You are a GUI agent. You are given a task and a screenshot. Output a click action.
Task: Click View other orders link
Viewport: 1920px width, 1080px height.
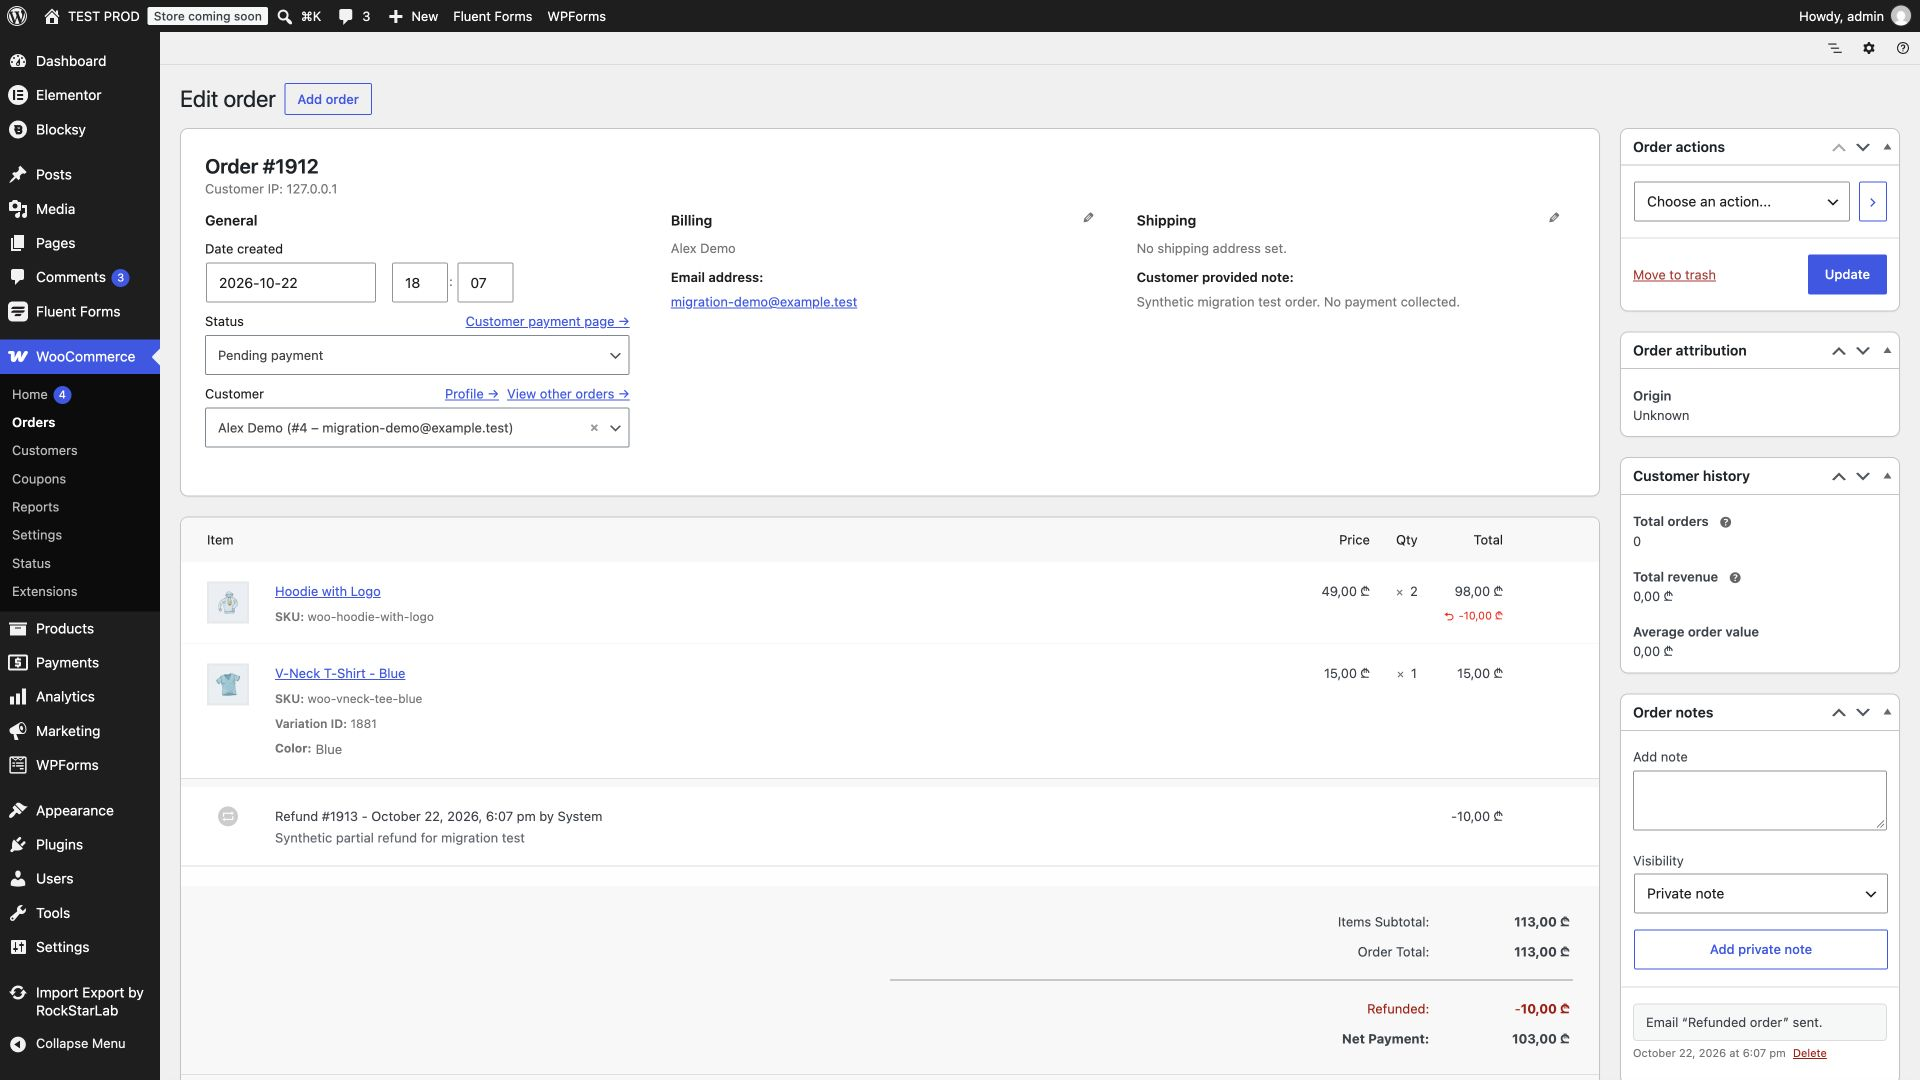[568, 395]
